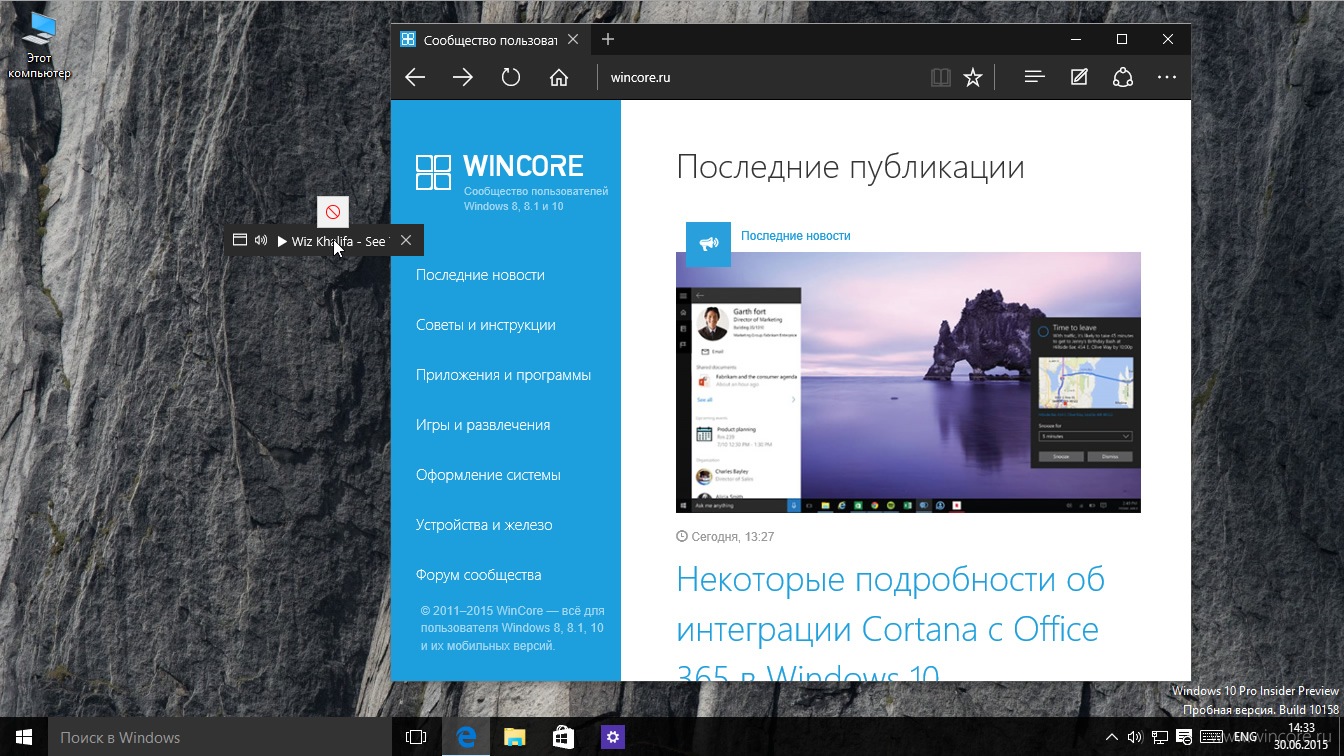
Task: Select the "Wiz Khalifa - See" tab title
Action: coord(339,241)
